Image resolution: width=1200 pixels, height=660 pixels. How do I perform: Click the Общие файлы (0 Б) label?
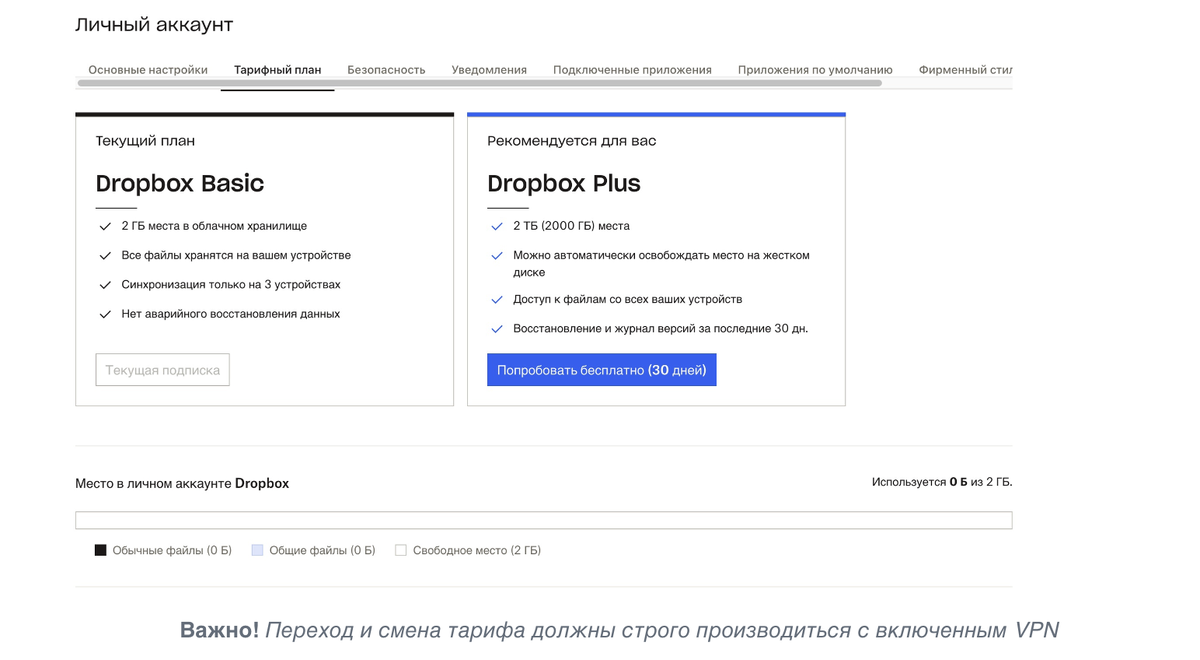[322, 550]
